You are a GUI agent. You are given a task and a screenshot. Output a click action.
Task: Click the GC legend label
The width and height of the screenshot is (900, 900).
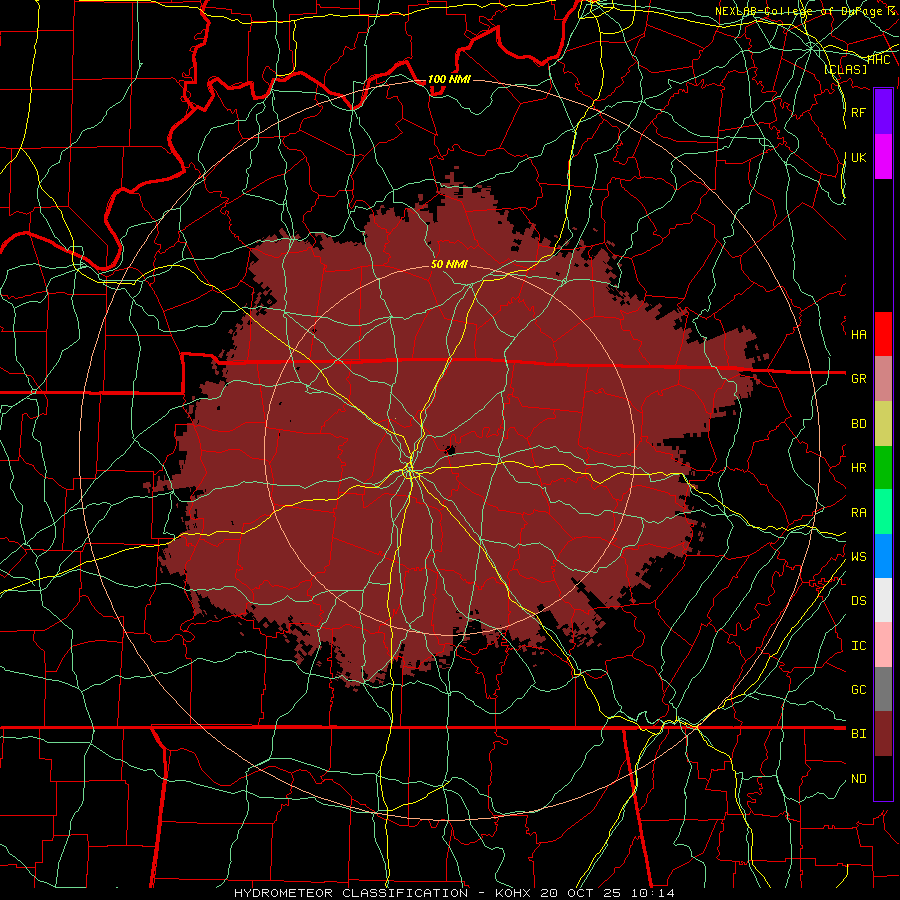click(858, 690)
